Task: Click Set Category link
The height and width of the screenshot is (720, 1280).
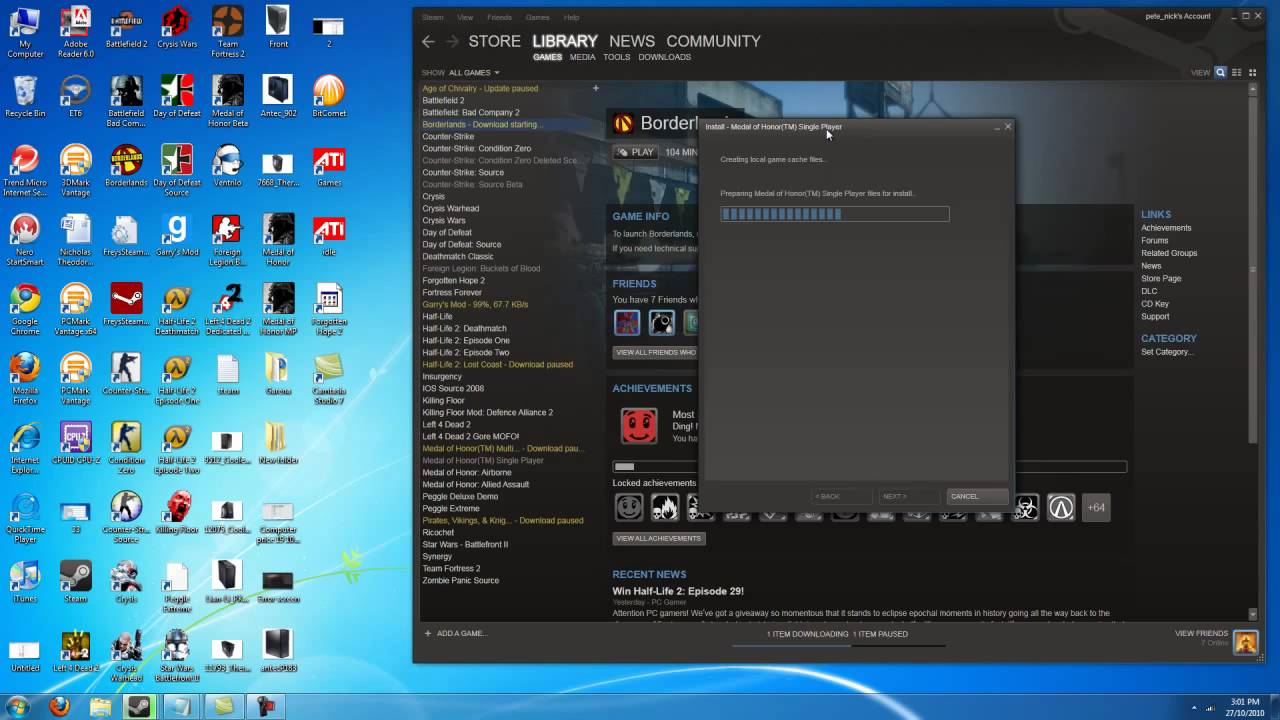Action: tap(1167, 352)
